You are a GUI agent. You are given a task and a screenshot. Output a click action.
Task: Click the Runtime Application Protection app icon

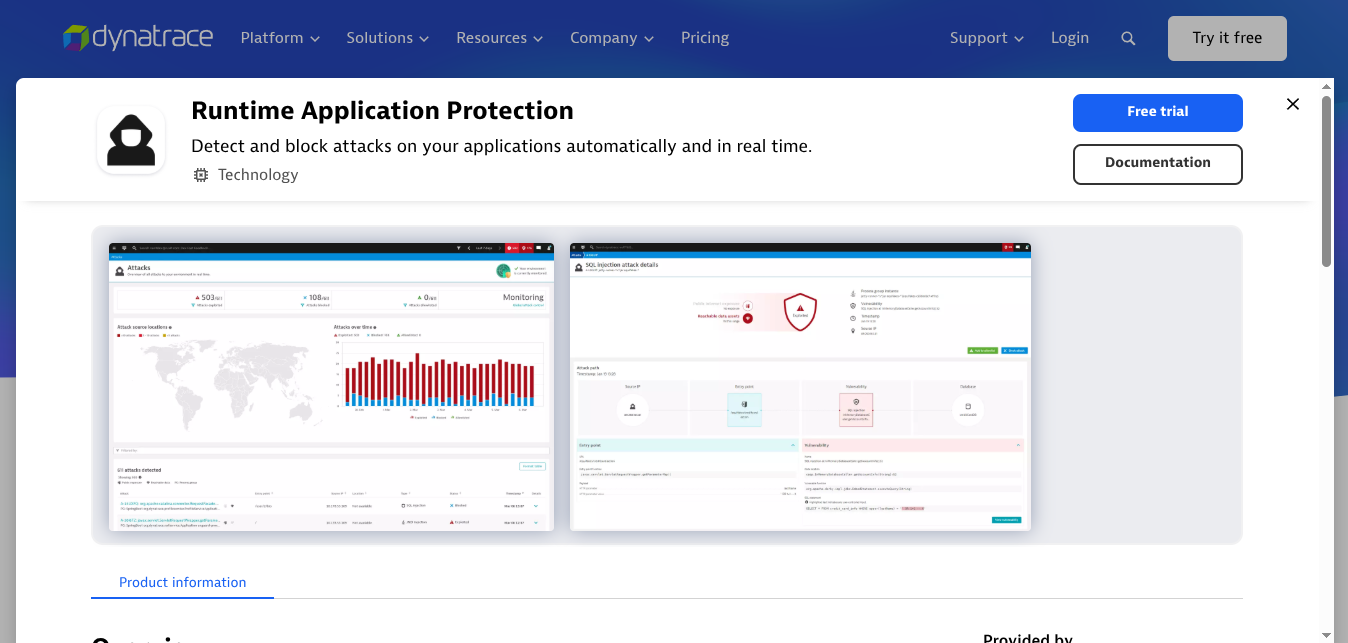pyautogui.click(x=130, y=139)
